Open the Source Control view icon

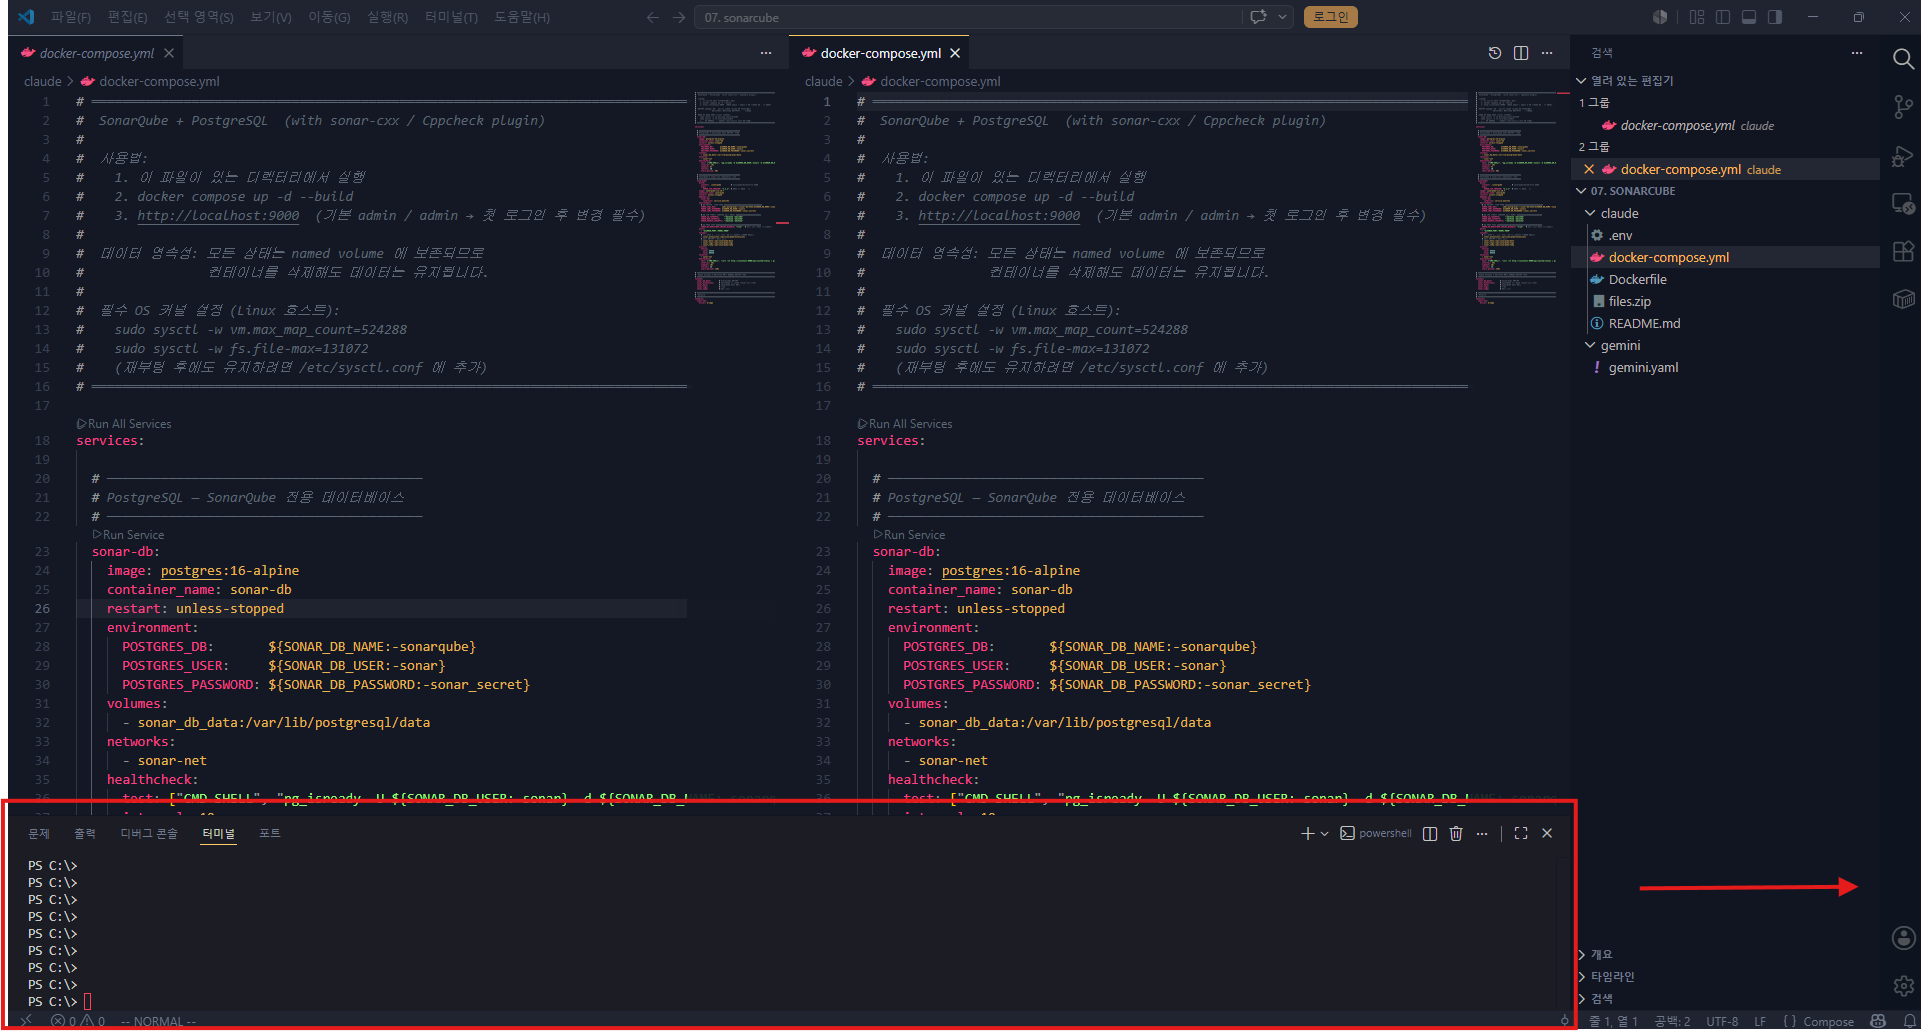[1903, 107]
